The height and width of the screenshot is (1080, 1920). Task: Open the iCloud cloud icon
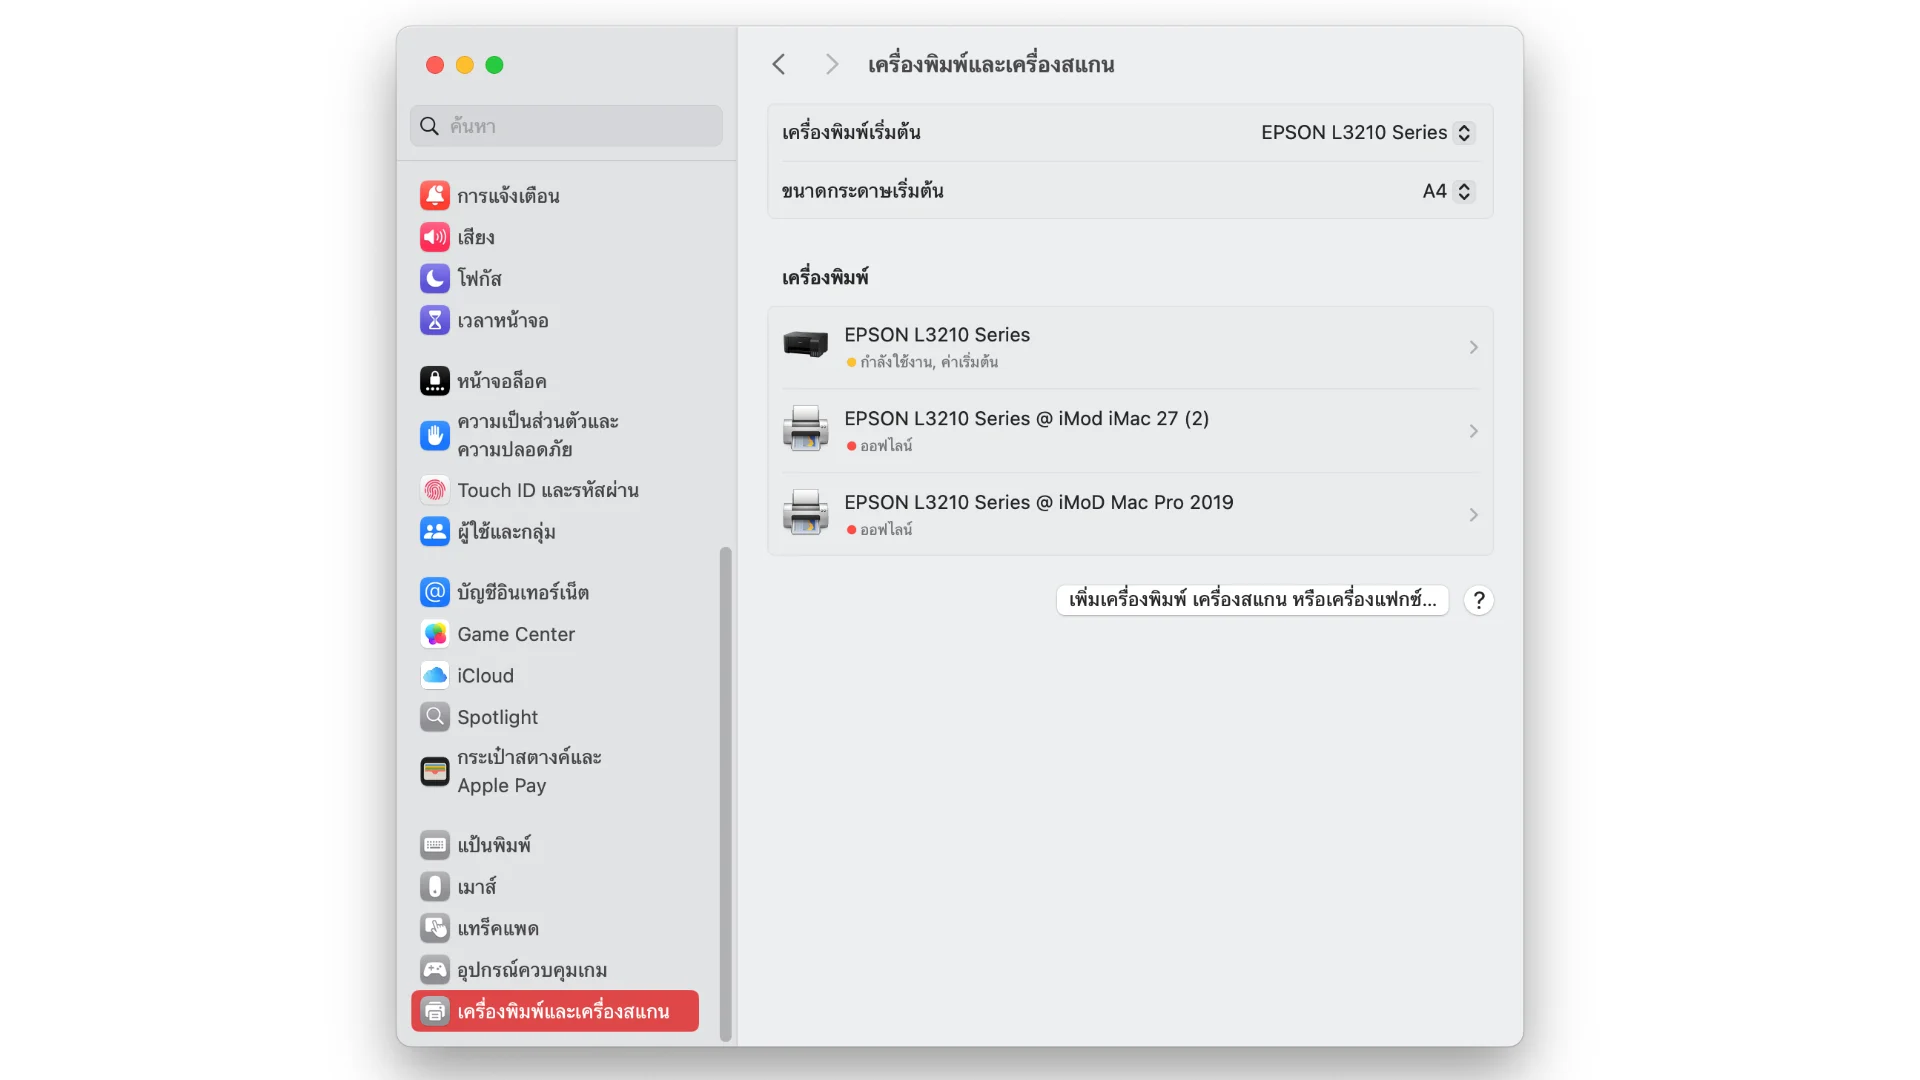click(x=434, y=676)
